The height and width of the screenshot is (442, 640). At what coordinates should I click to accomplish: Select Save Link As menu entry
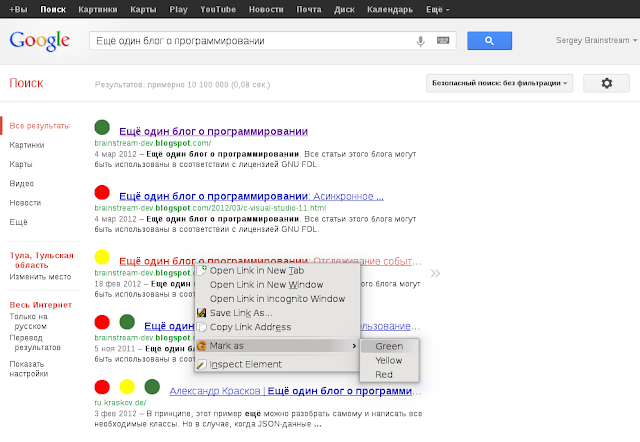277,313
